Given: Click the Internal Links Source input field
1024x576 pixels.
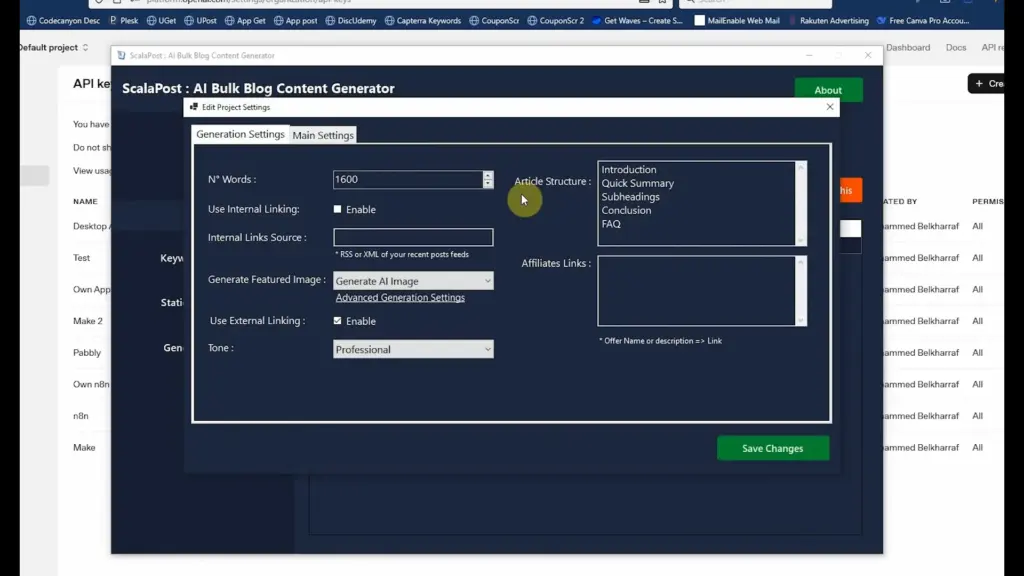Looking at the screenshot, I should click(x=413, y=237).
